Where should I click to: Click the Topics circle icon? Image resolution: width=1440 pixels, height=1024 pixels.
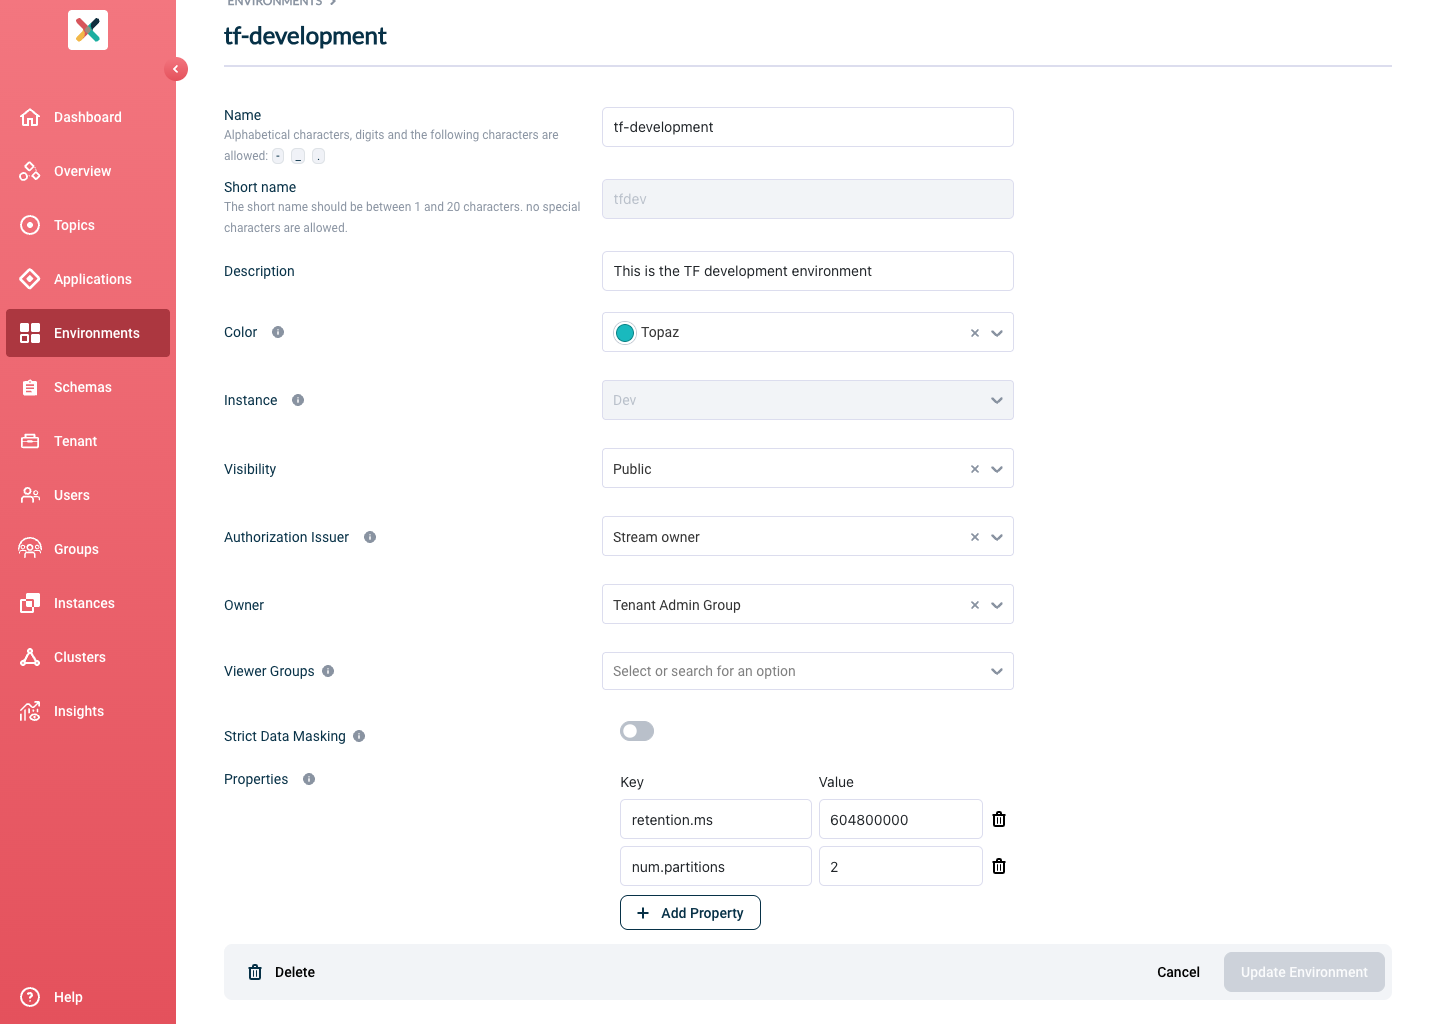[x=30, y=225]
